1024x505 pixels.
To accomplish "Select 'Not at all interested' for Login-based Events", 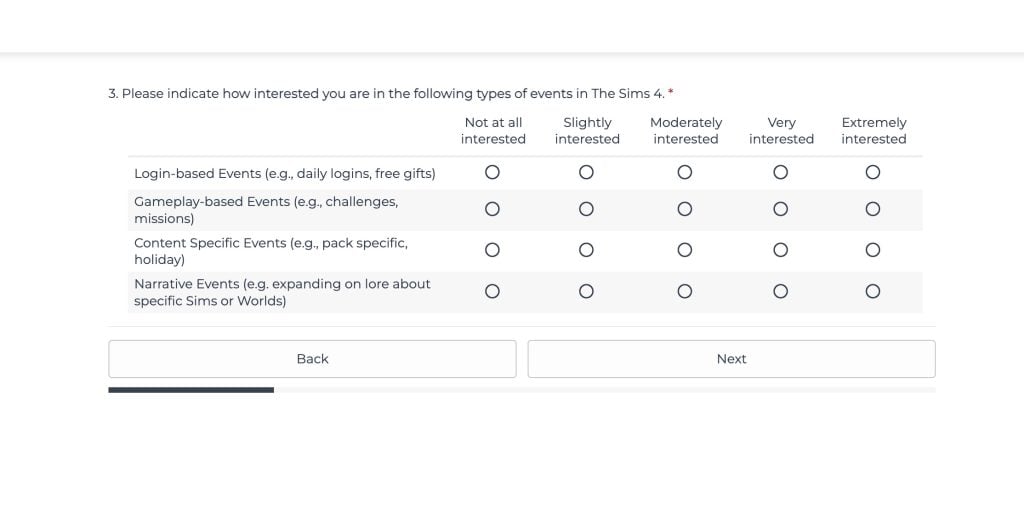I will tap(492, 173).
